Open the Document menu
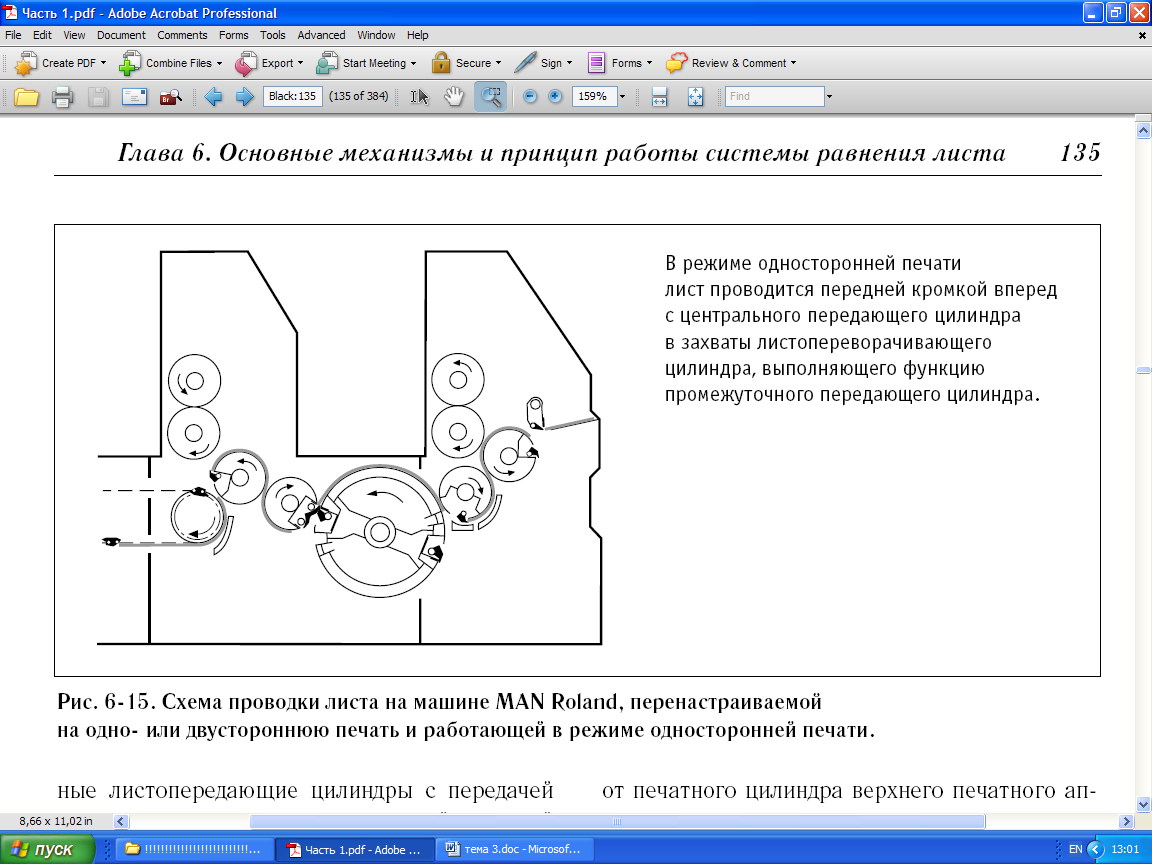This screenshot has width=1152, height=864. point(121,35)
